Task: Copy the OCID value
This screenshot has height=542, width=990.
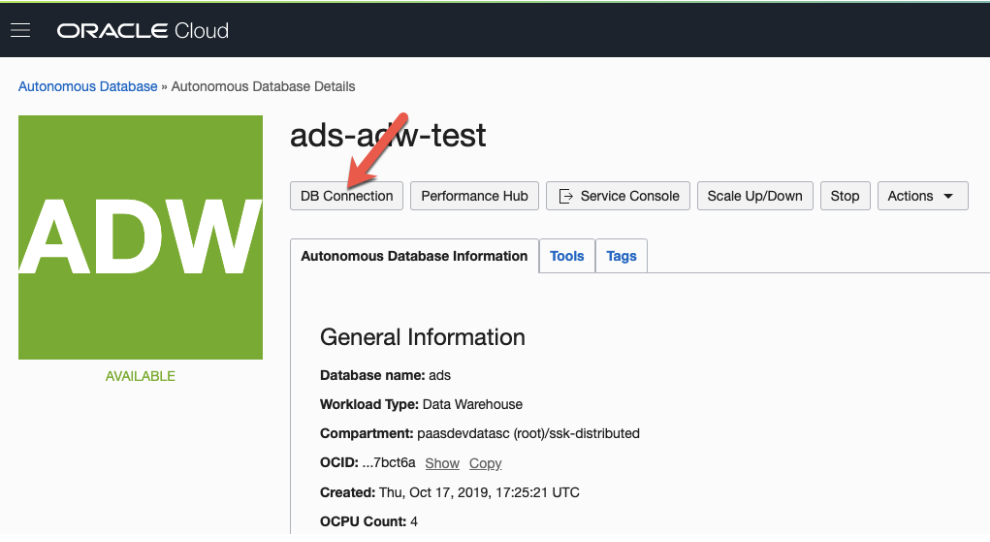Action: 485,463
